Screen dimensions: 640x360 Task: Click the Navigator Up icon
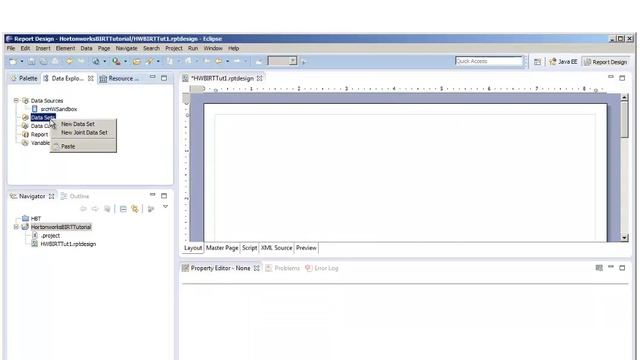coord(107,209)
